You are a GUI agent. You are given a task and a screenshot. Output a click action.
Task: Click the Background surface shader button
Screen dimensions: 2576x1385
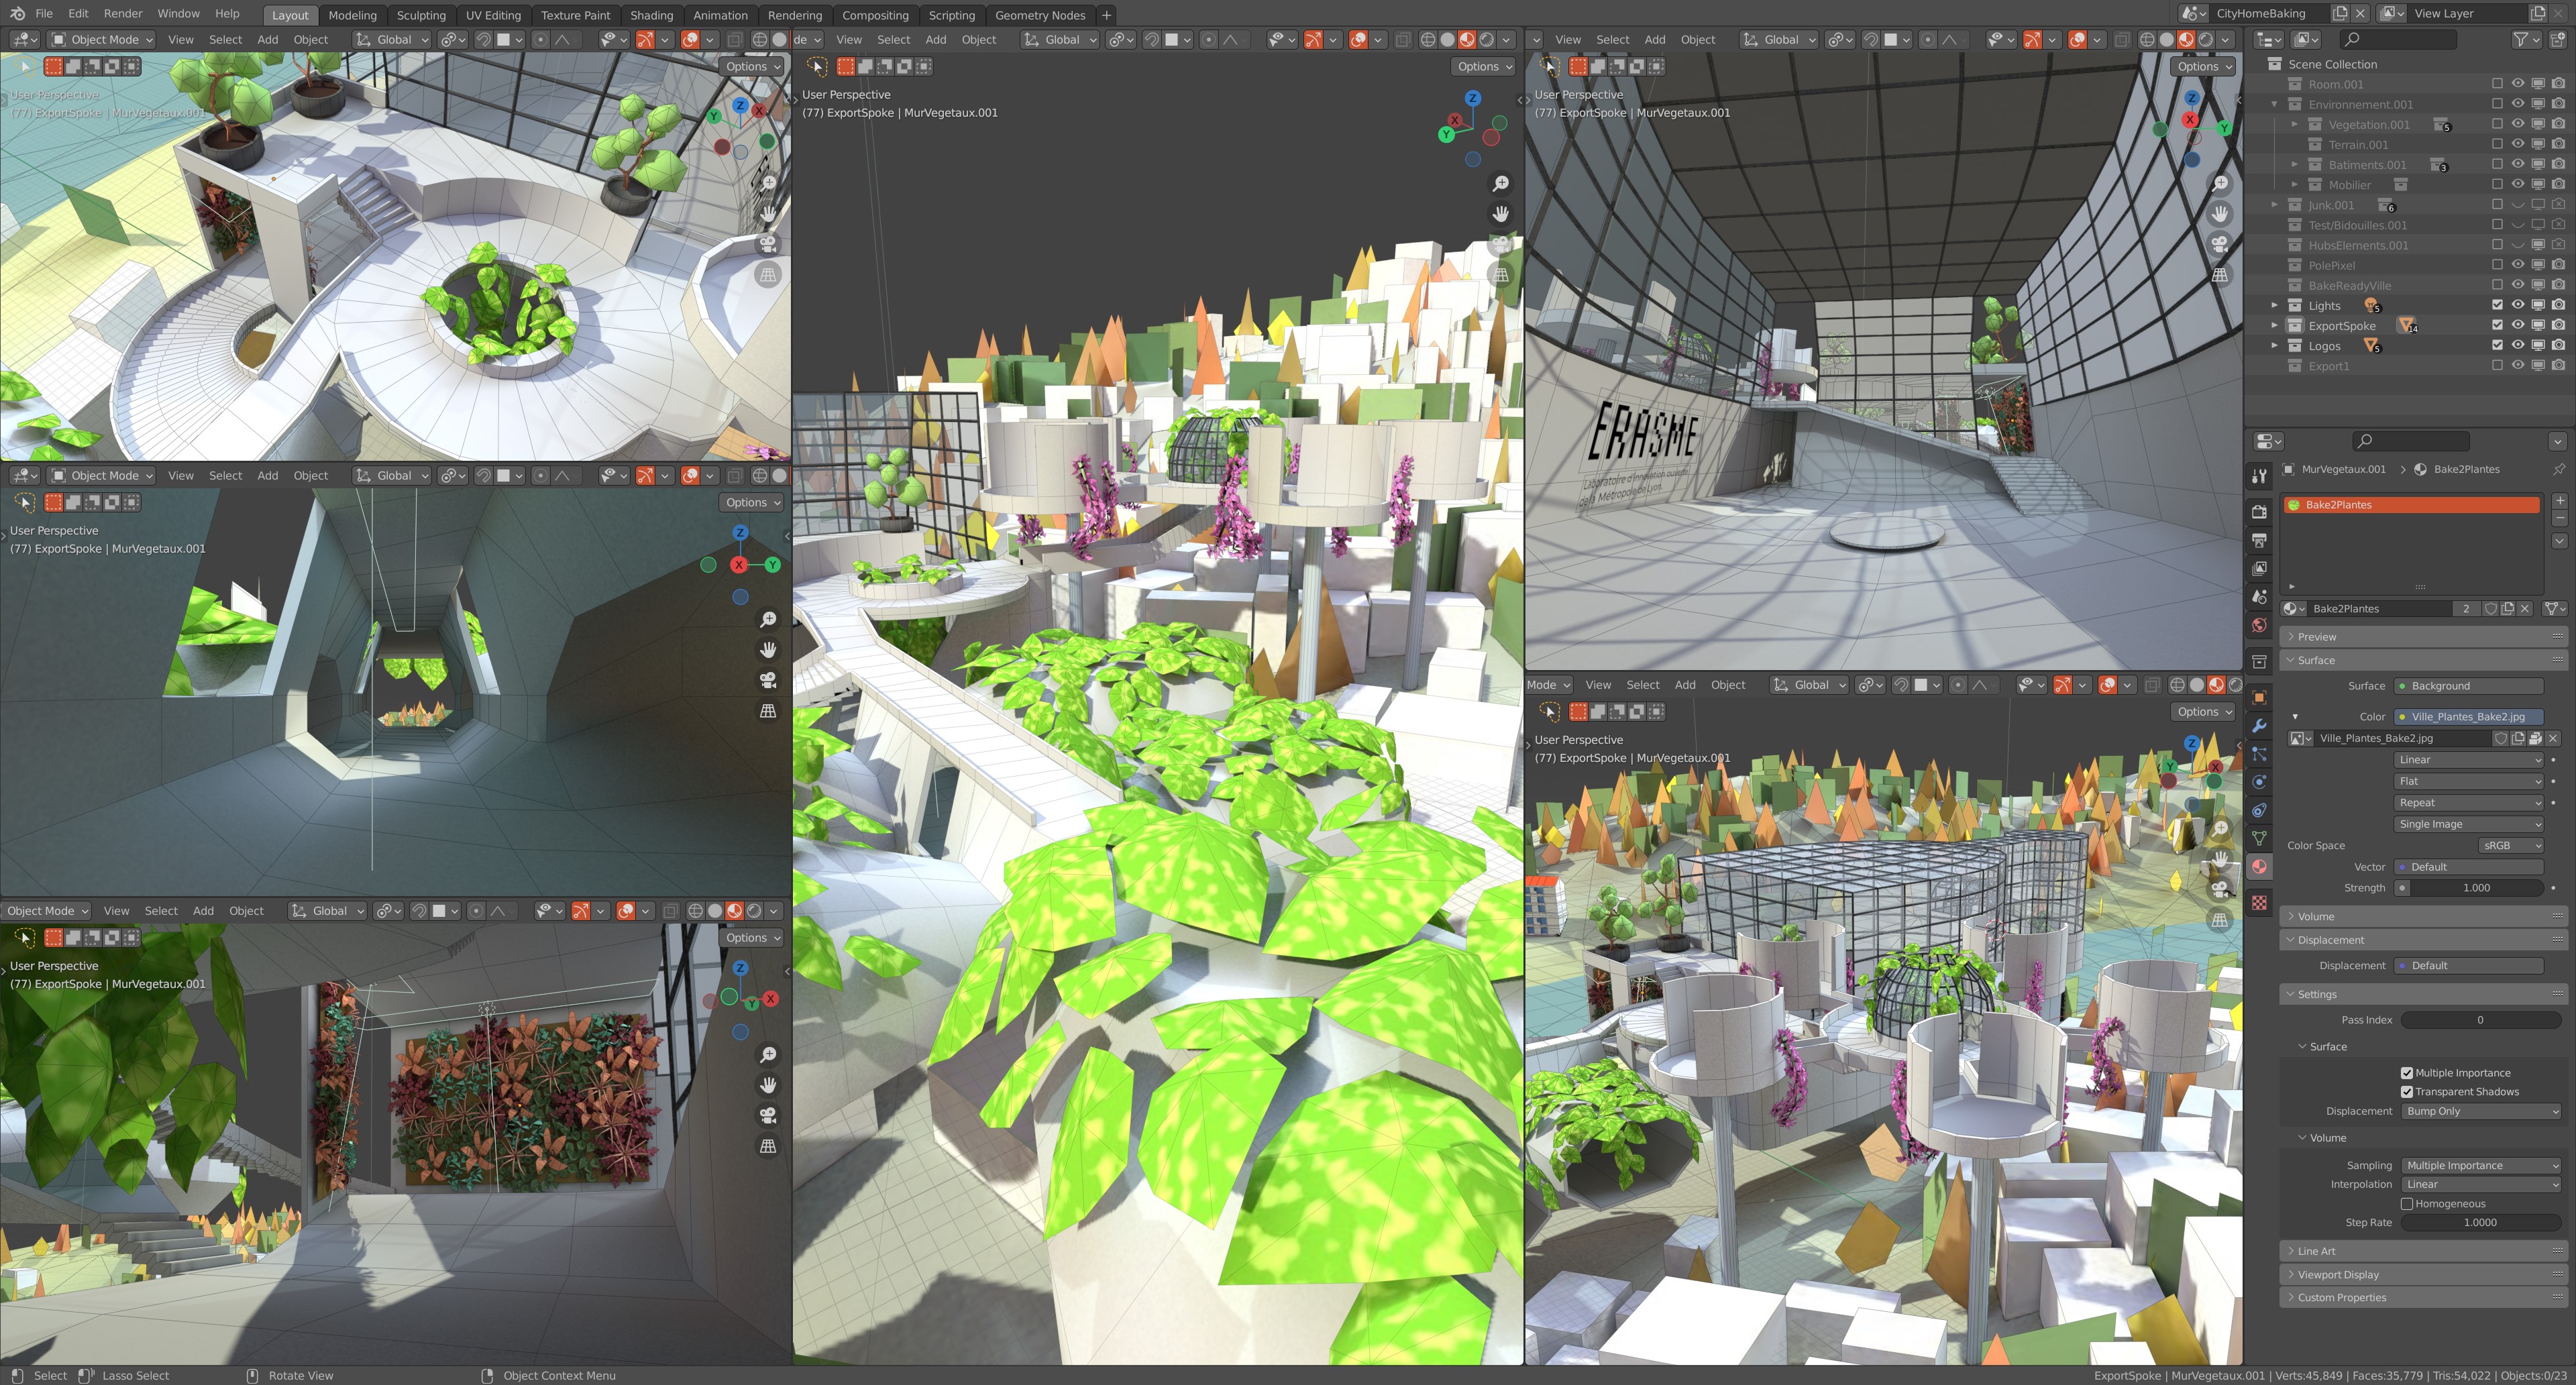tap(2468, 686)
